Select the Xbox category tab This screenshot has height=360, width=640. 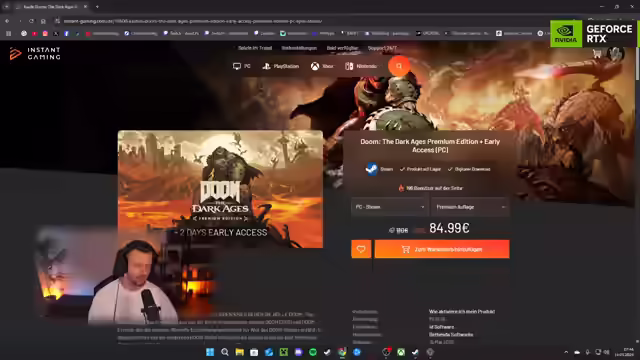[x=322, y=66]
